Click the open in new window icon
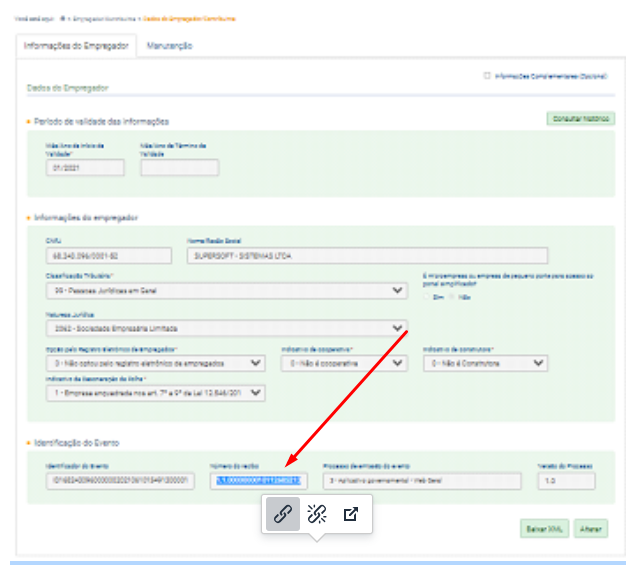The image size is (643, 572). (351, 514)
